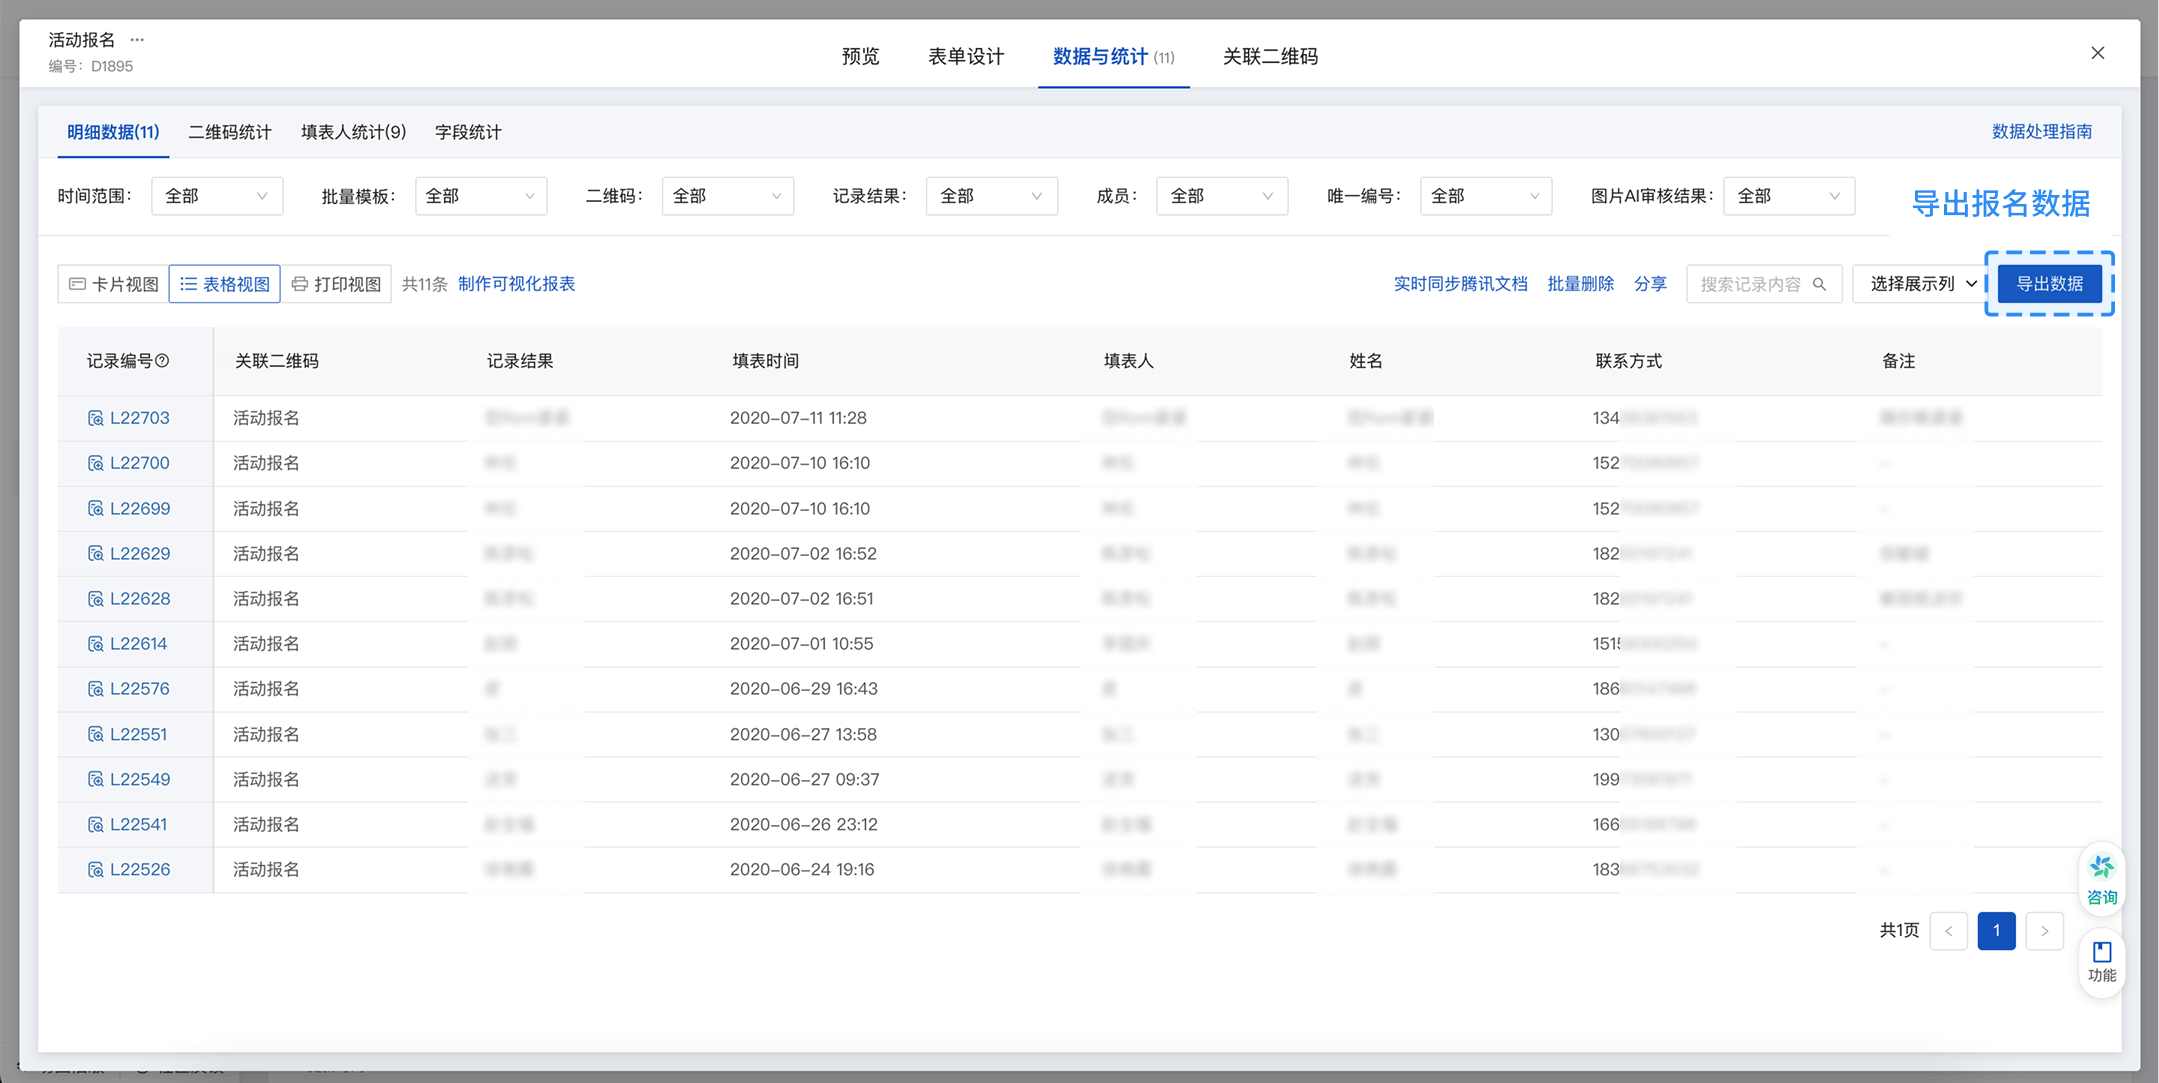Click the record detail icon beside L22629
This screenshot has width=2159, height=1083.
tap(96, 554)
